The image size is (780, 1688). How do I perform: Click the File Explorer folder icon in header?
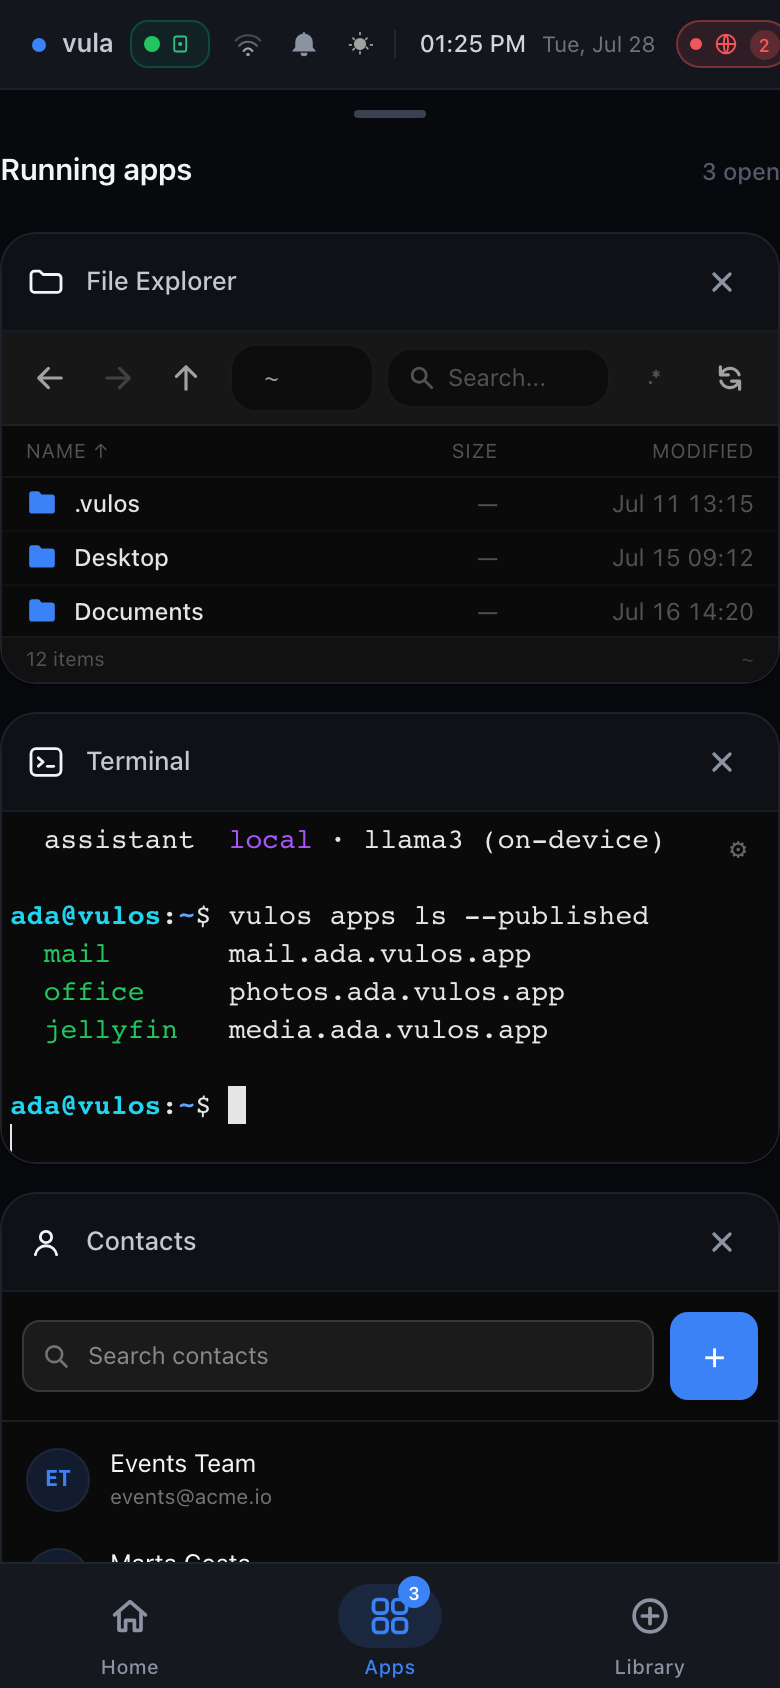coord(46,282)
